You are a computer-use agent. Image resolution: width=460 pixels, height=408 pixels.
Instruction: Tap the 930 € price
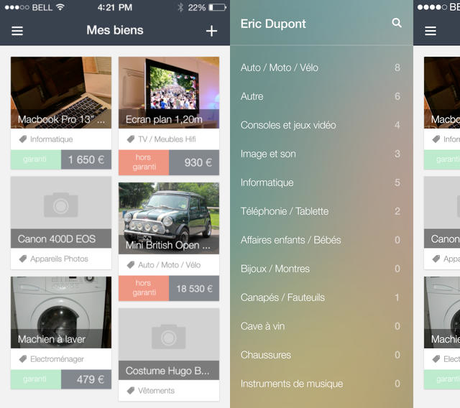[x=194, y=162]
